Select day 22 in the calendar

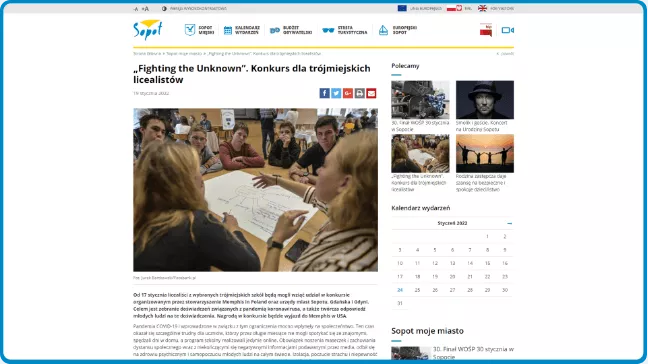pyautogui.click(x=487, y=277)
